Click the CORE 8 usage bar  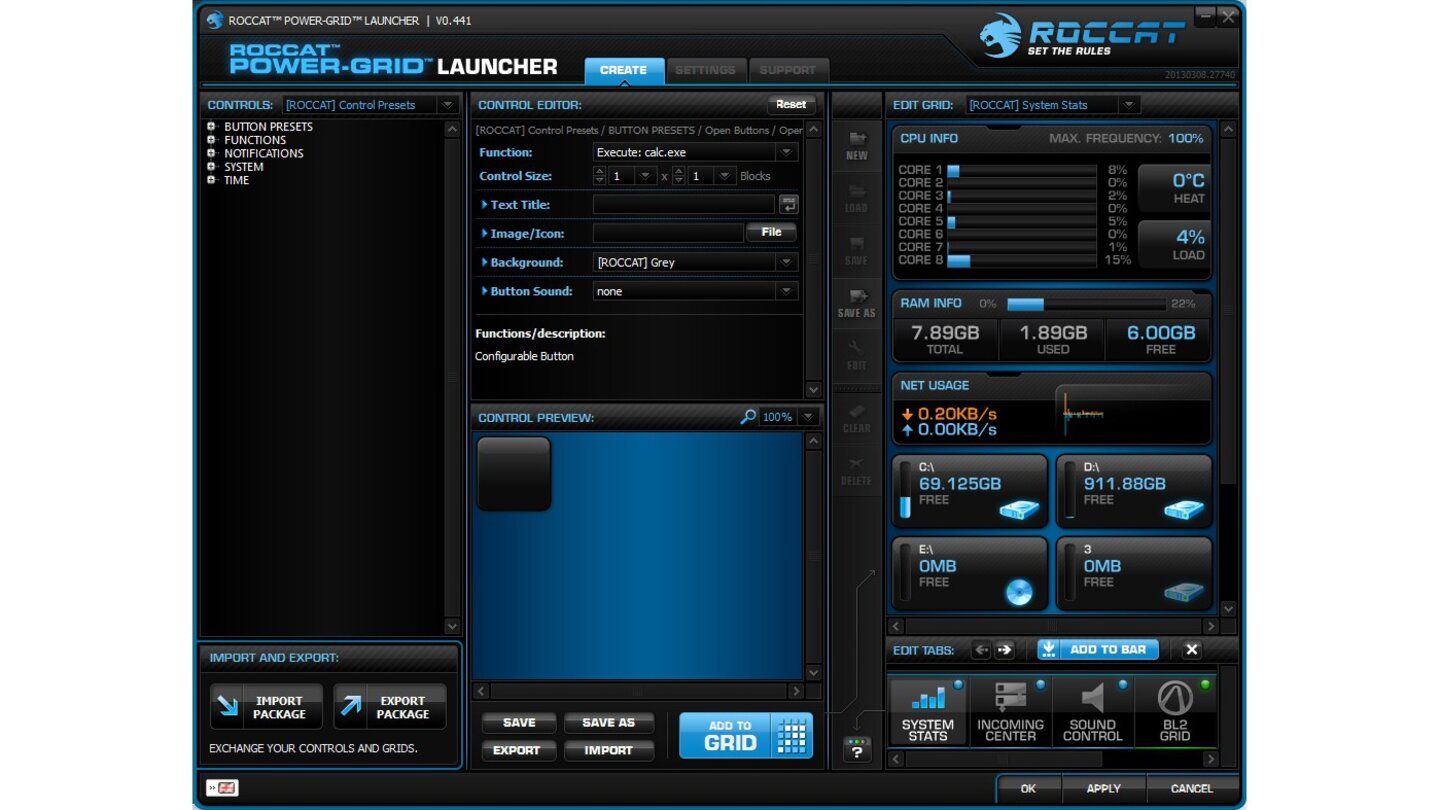point(1021,260)
